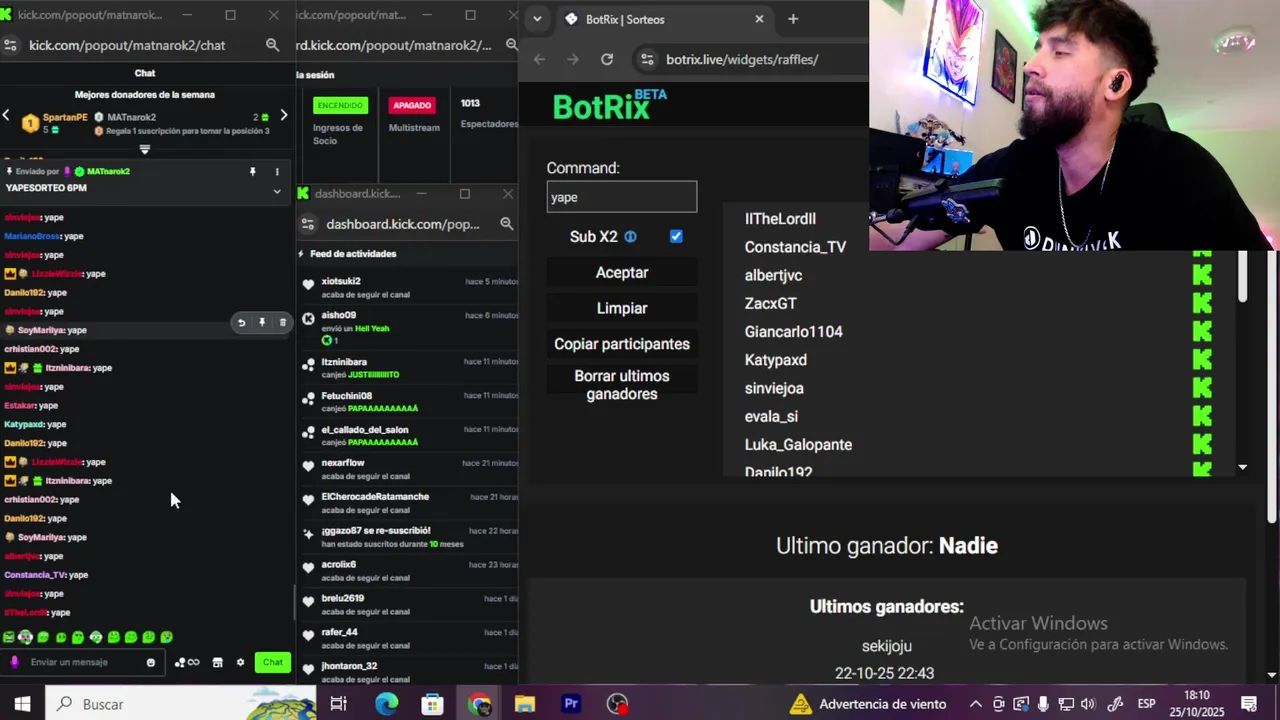Select participant ZacxGT in raffle list
Image resolution: width=1280 pixels, height=720 pixels.
click(x=770, y=303)
